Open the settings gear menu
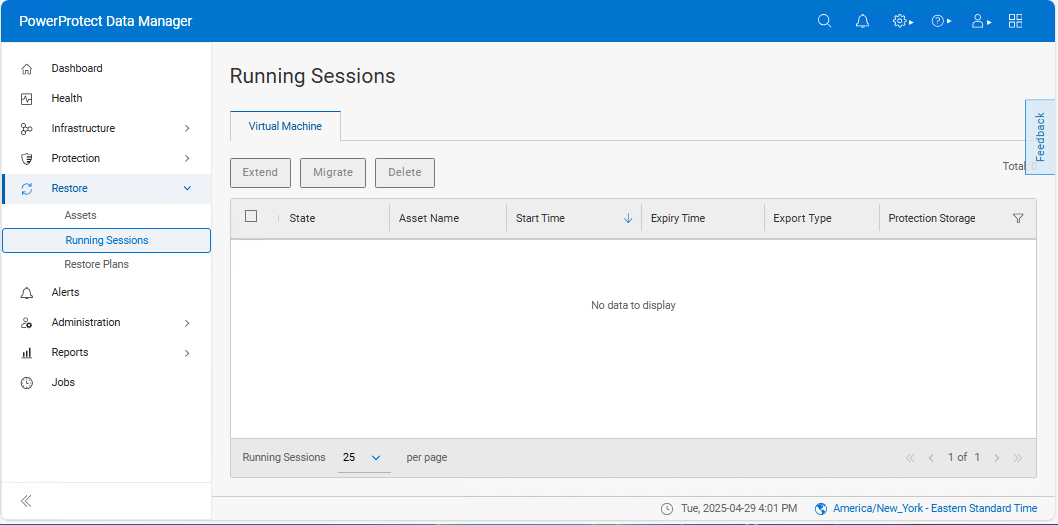Viewport: 1058px width, 525px height. tap(902, 21)
